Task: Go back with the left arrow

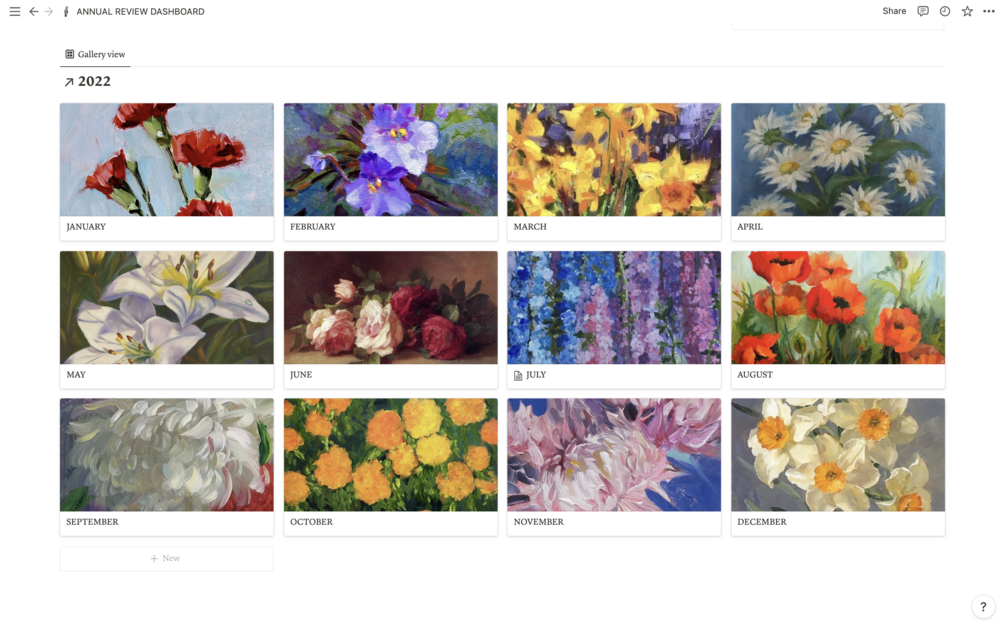Action: tap(33, 12)
